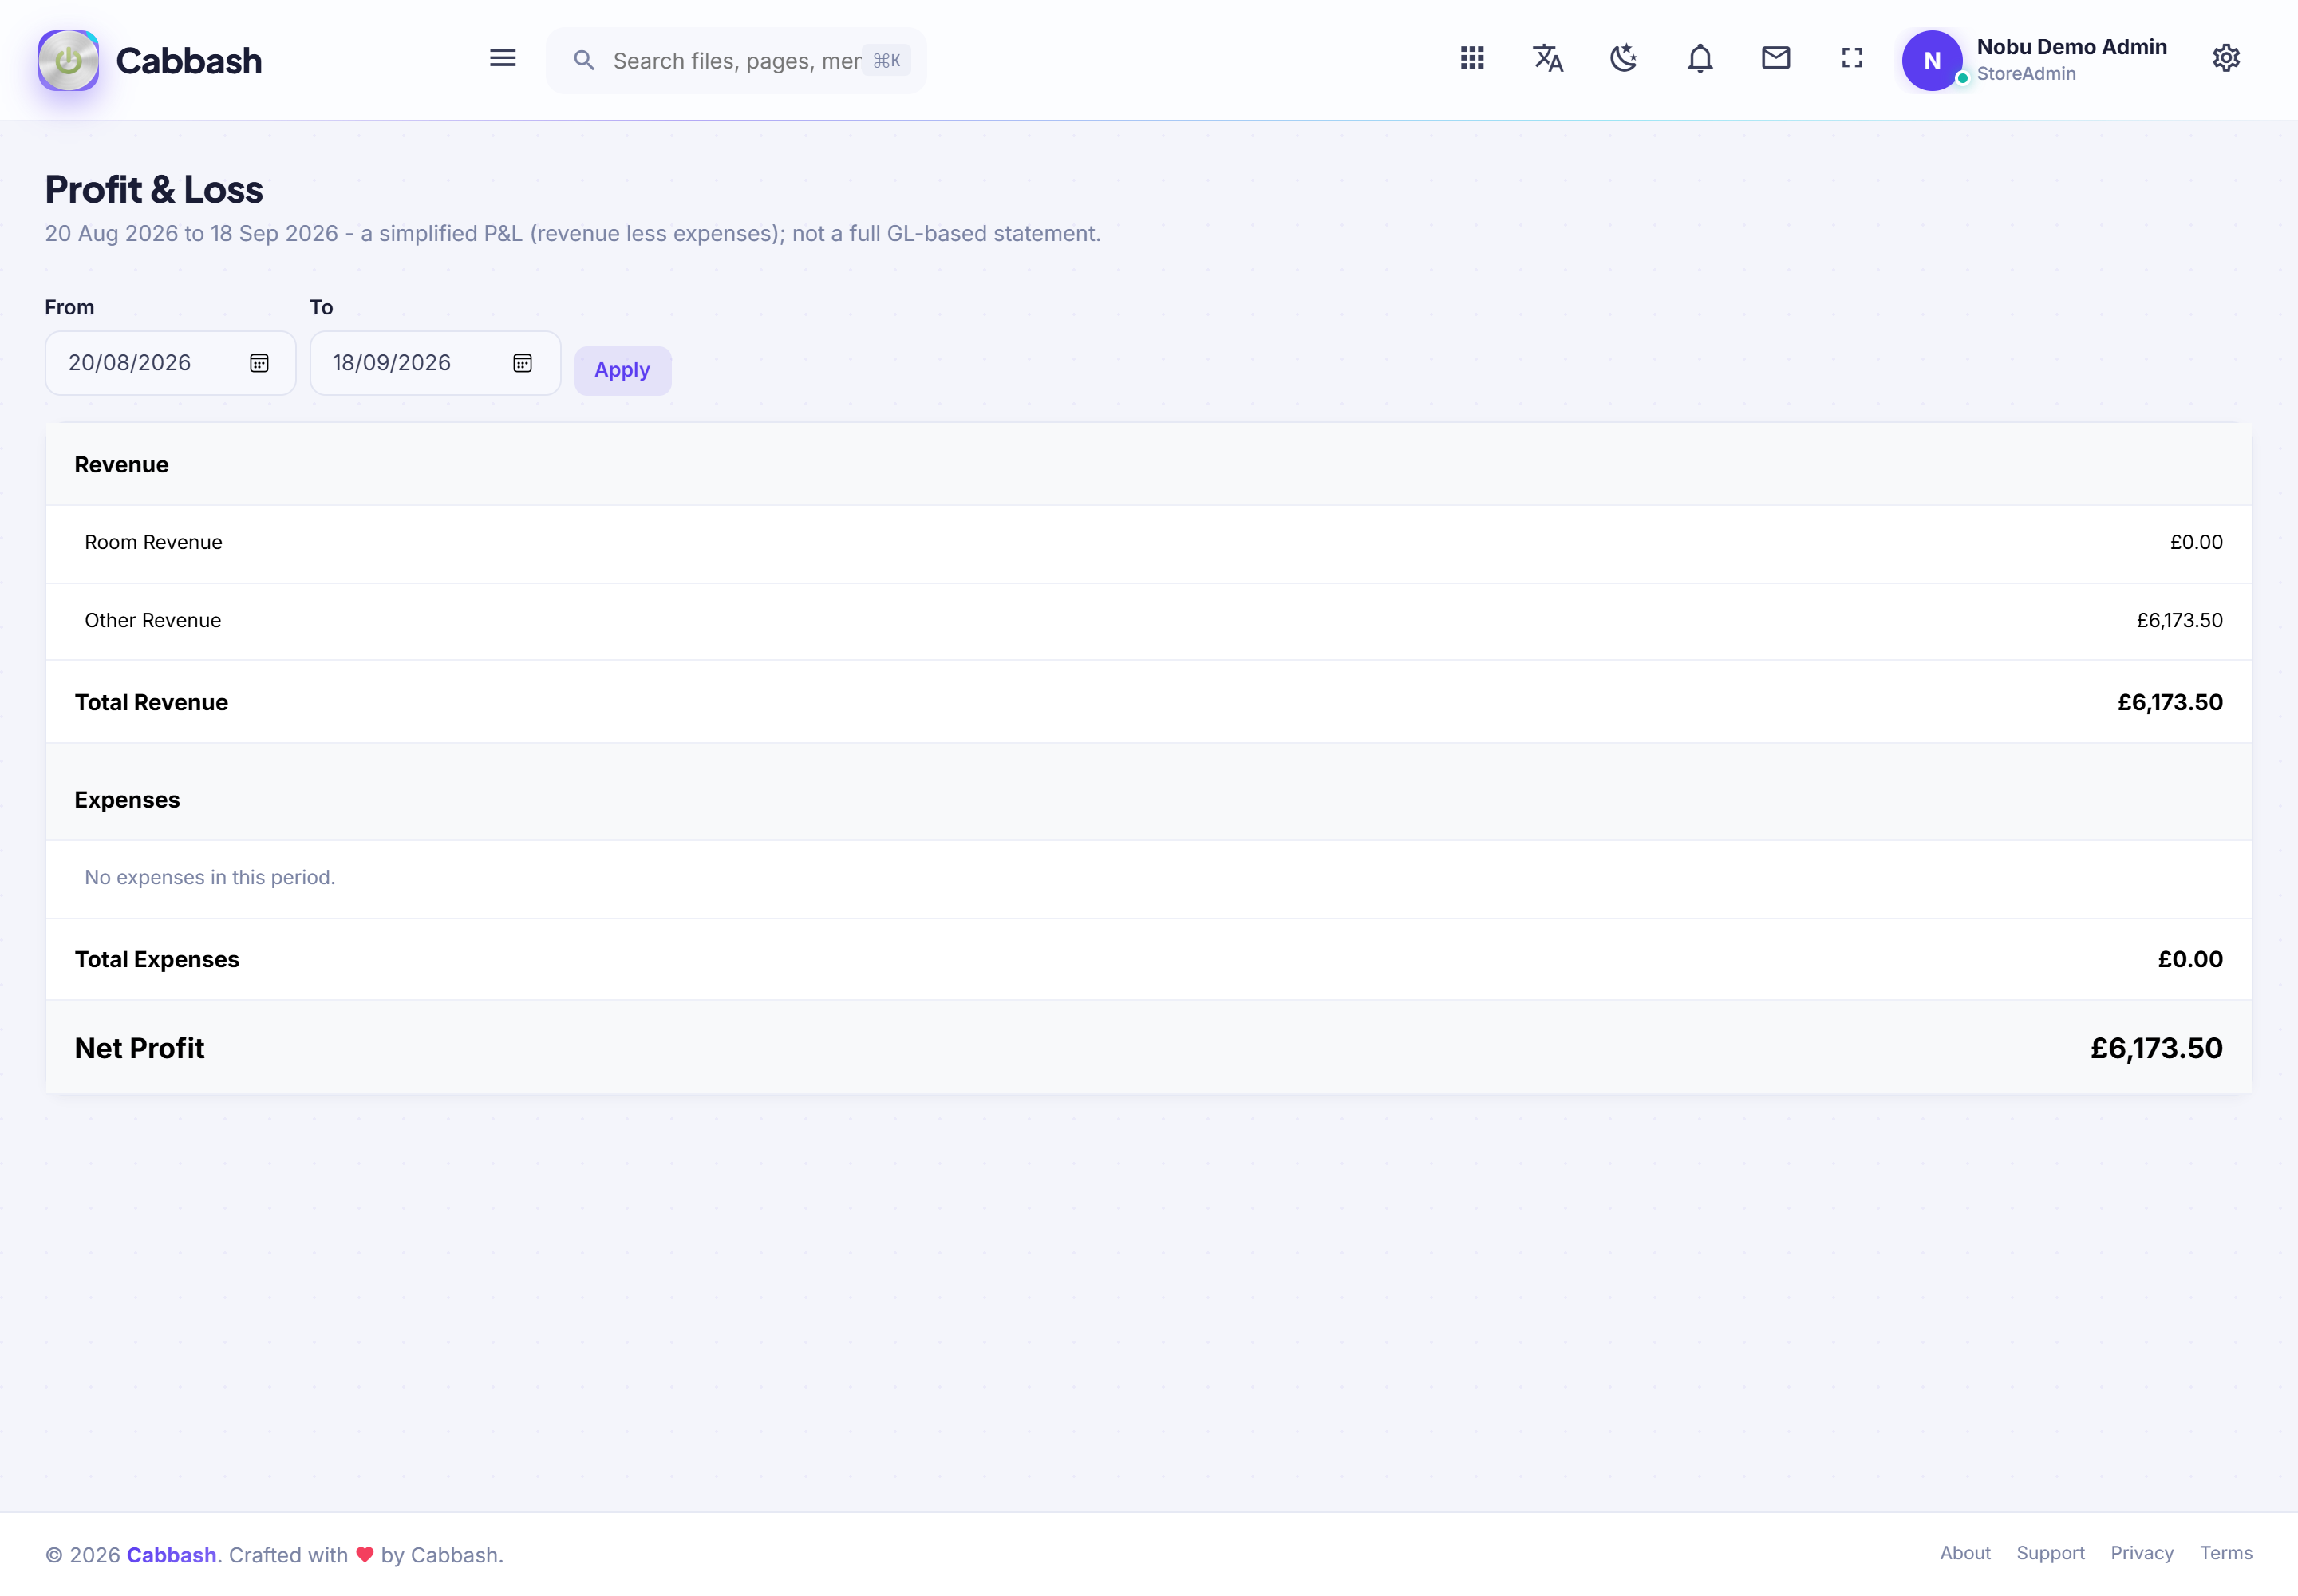Follow the Cabbash link in footer

(x=171, y=1555)
